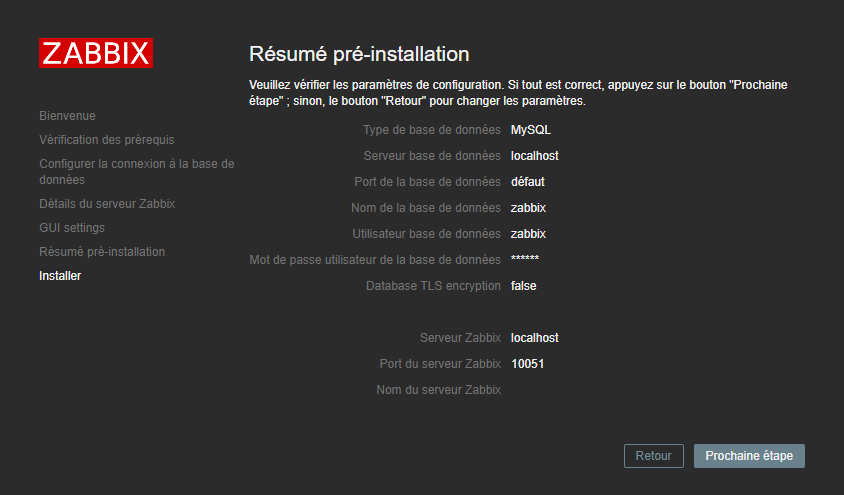Image resolution: width=844 pixels, height=495 pixels.
Task: Go to Vérification des prérequis step
Action: tap(106, 140)
